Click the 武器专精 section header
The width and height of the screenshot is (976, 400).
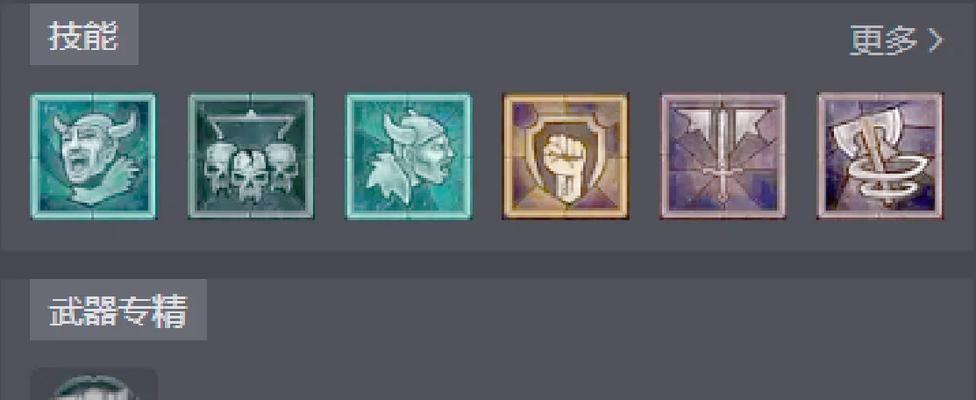pos(118,310)
